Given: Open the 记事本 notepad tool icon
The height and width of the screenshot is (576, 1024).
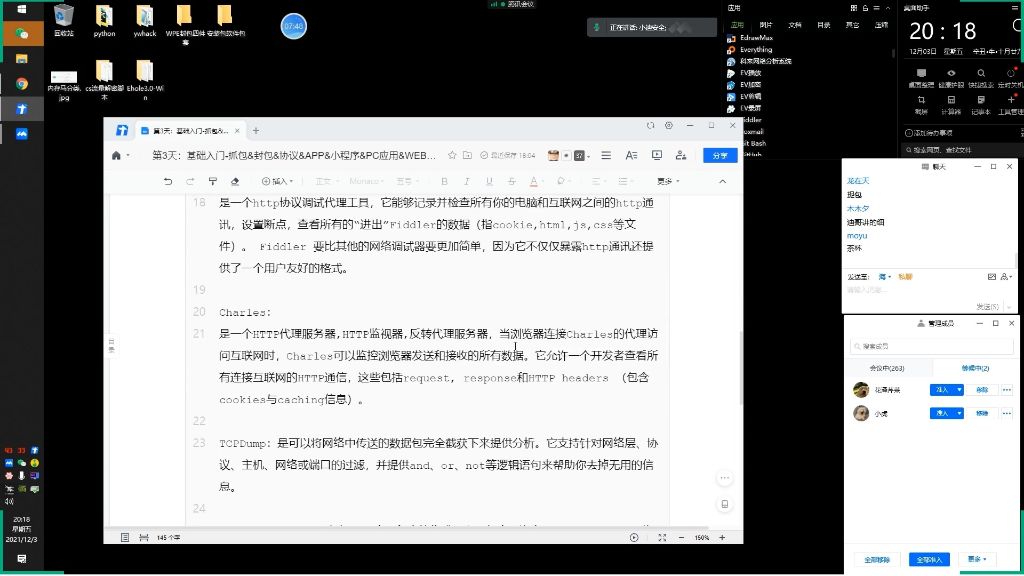Looking at the screenshot, I should [x=981, y=104].
